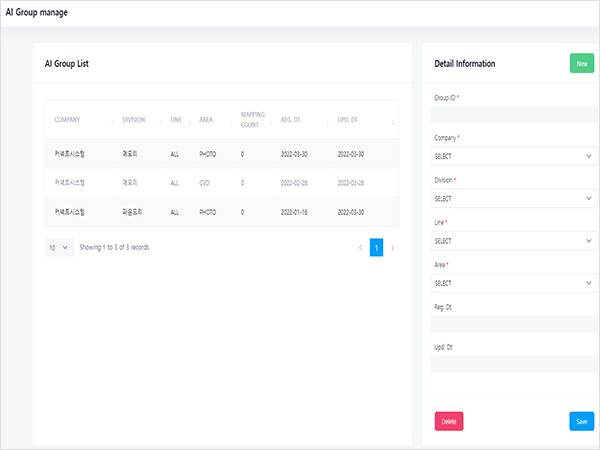Viewport: 600px width, 450px height.
Task: Sort by the MAPPING COUNT column header
Action: click(253, 120)
